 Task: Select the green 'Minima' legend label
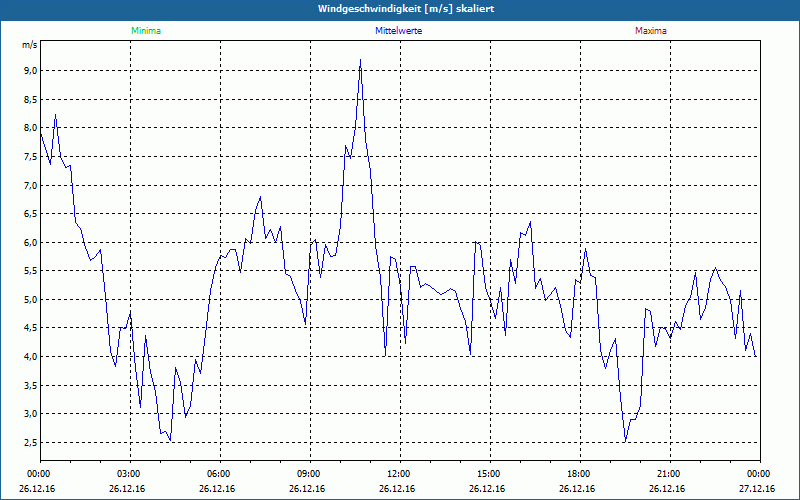[146, 31]
